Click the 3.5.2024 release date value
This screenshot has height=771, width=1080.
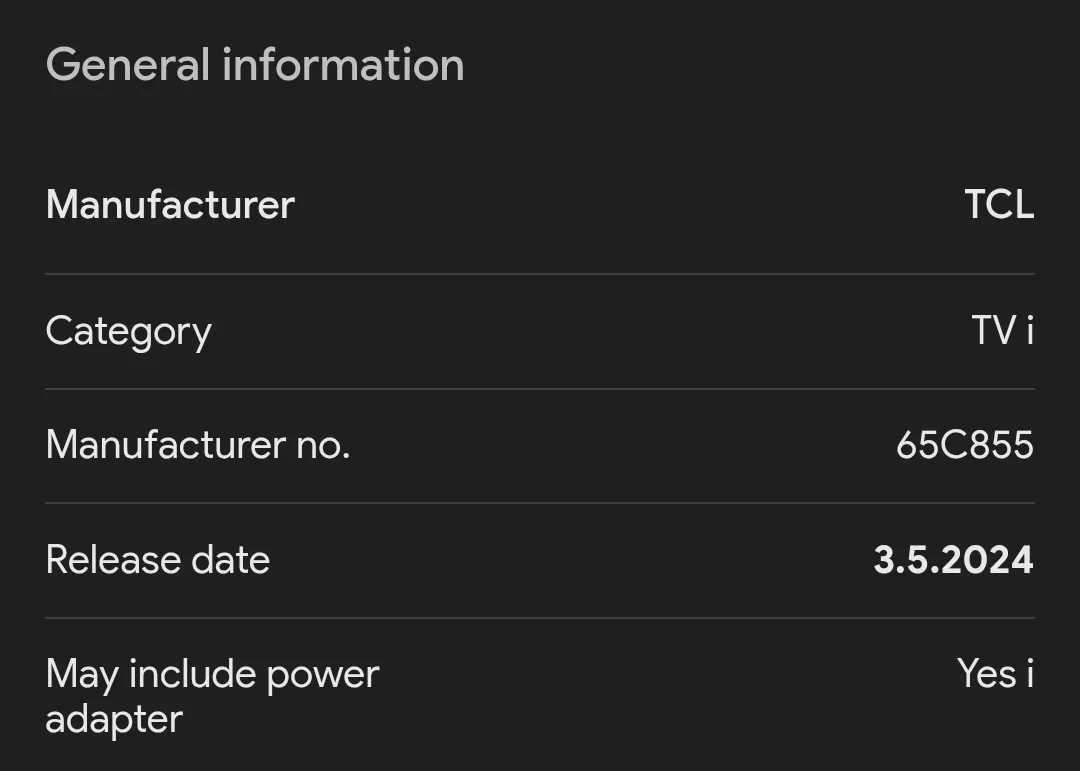[953, 560]
